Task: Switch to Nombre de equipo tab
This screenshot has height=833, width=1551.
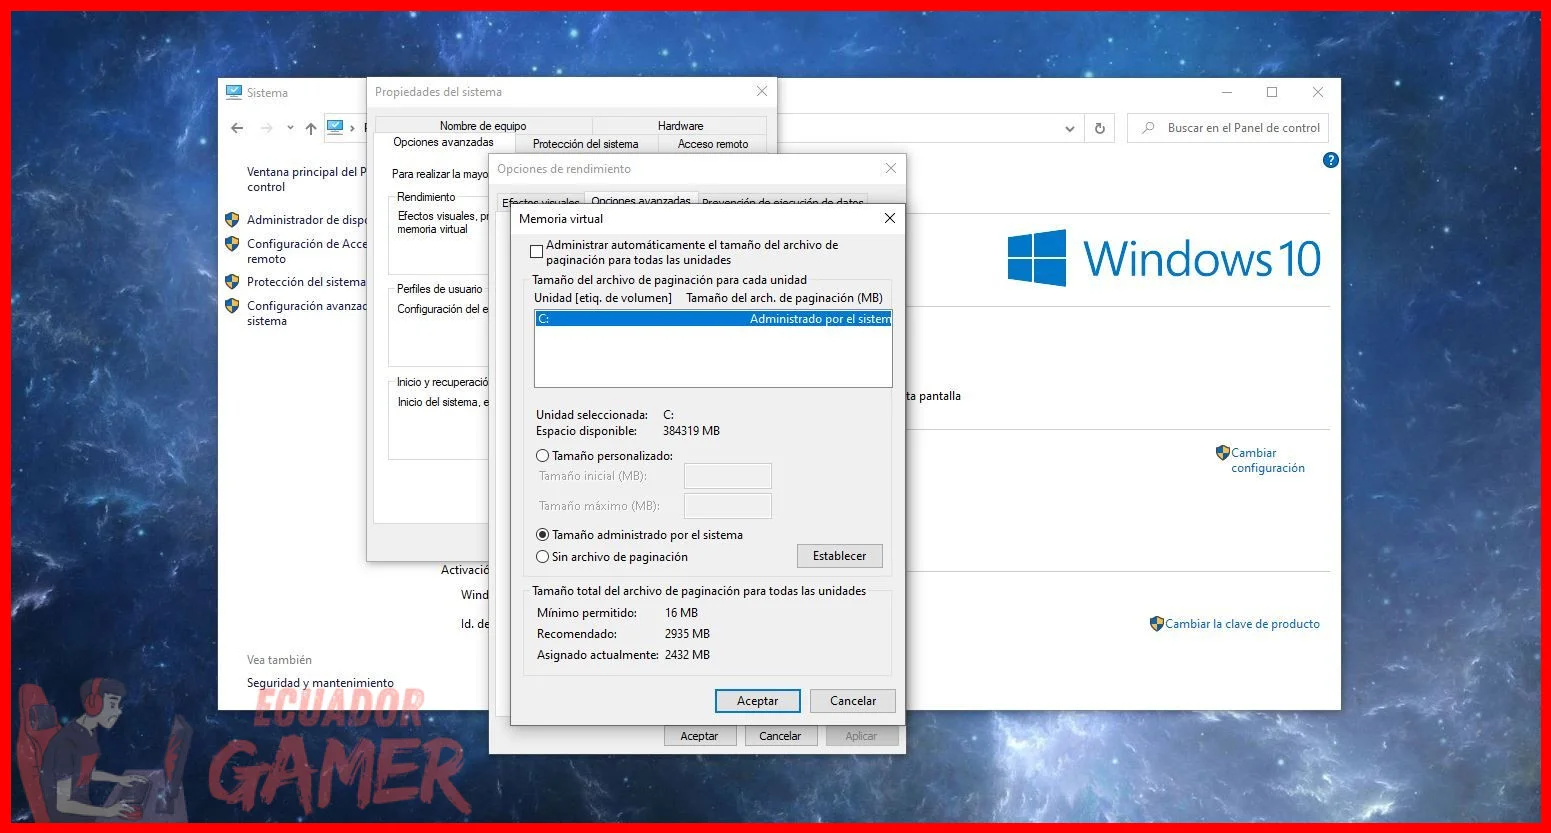Action: [x=483, y=126]
